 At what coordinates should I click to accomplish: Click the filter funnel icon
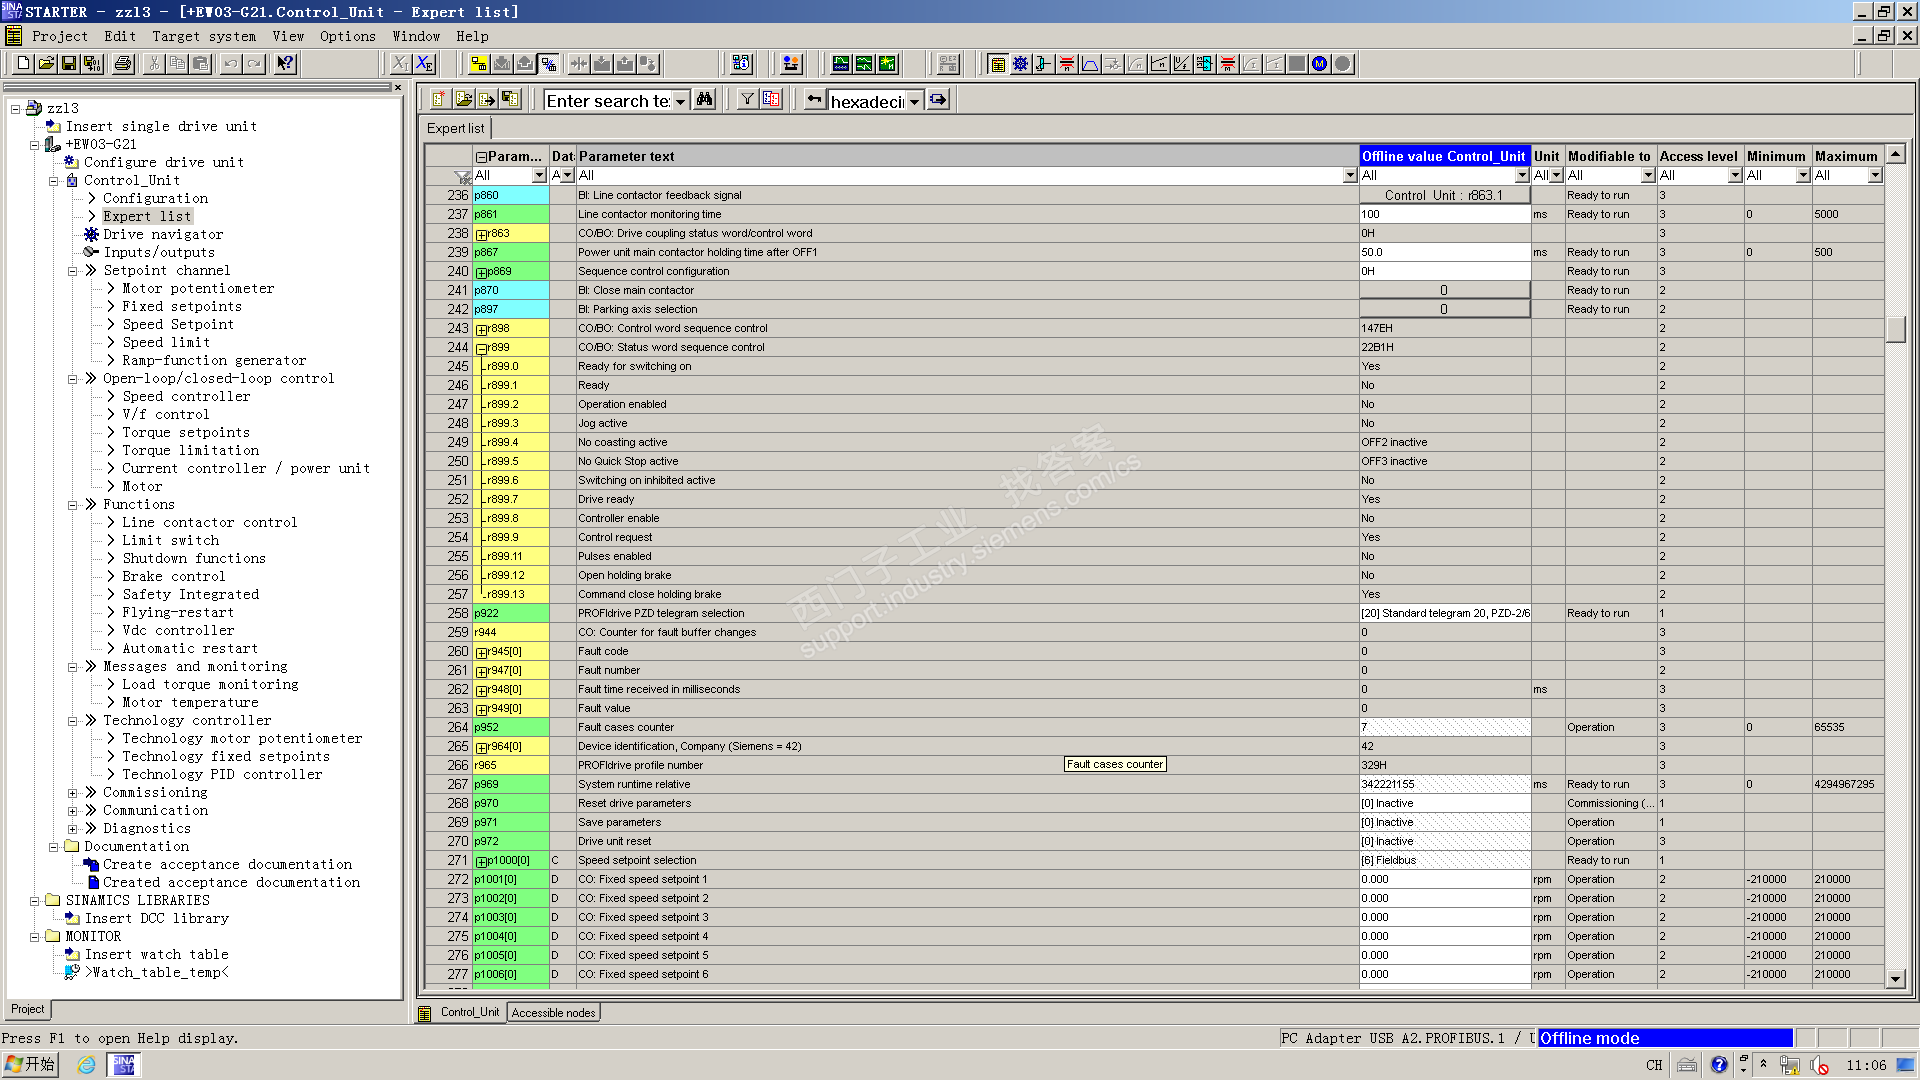tap(747, 100)
